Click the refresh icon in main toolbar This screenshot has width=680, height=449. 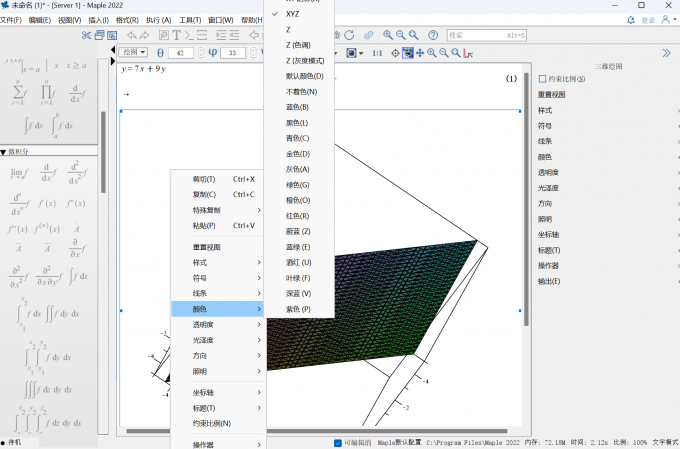tap(350, 35)
